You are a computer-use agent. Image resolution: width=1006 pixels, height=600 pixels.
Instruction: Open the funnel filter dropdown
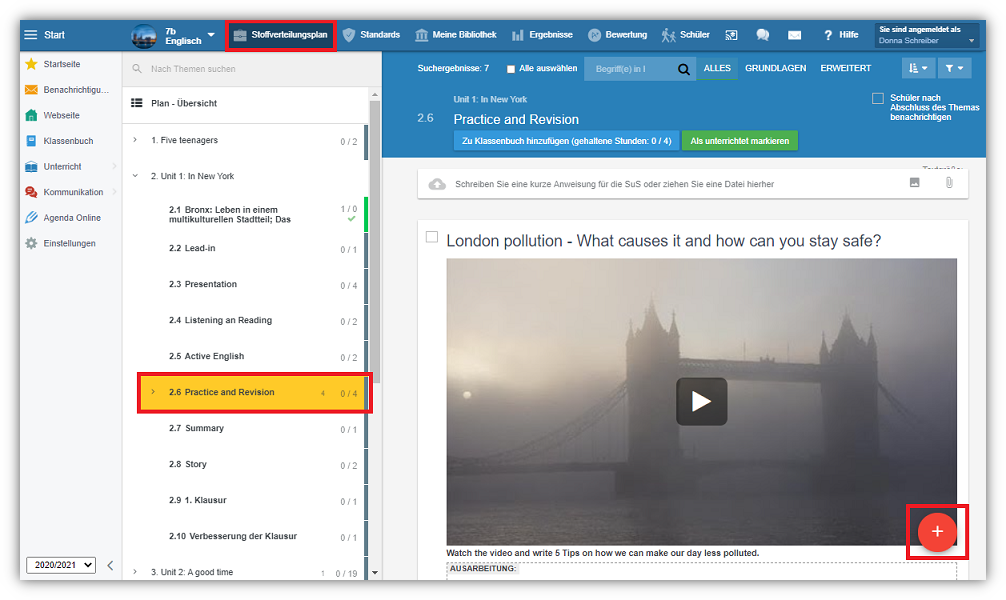[x=954, y=68]
